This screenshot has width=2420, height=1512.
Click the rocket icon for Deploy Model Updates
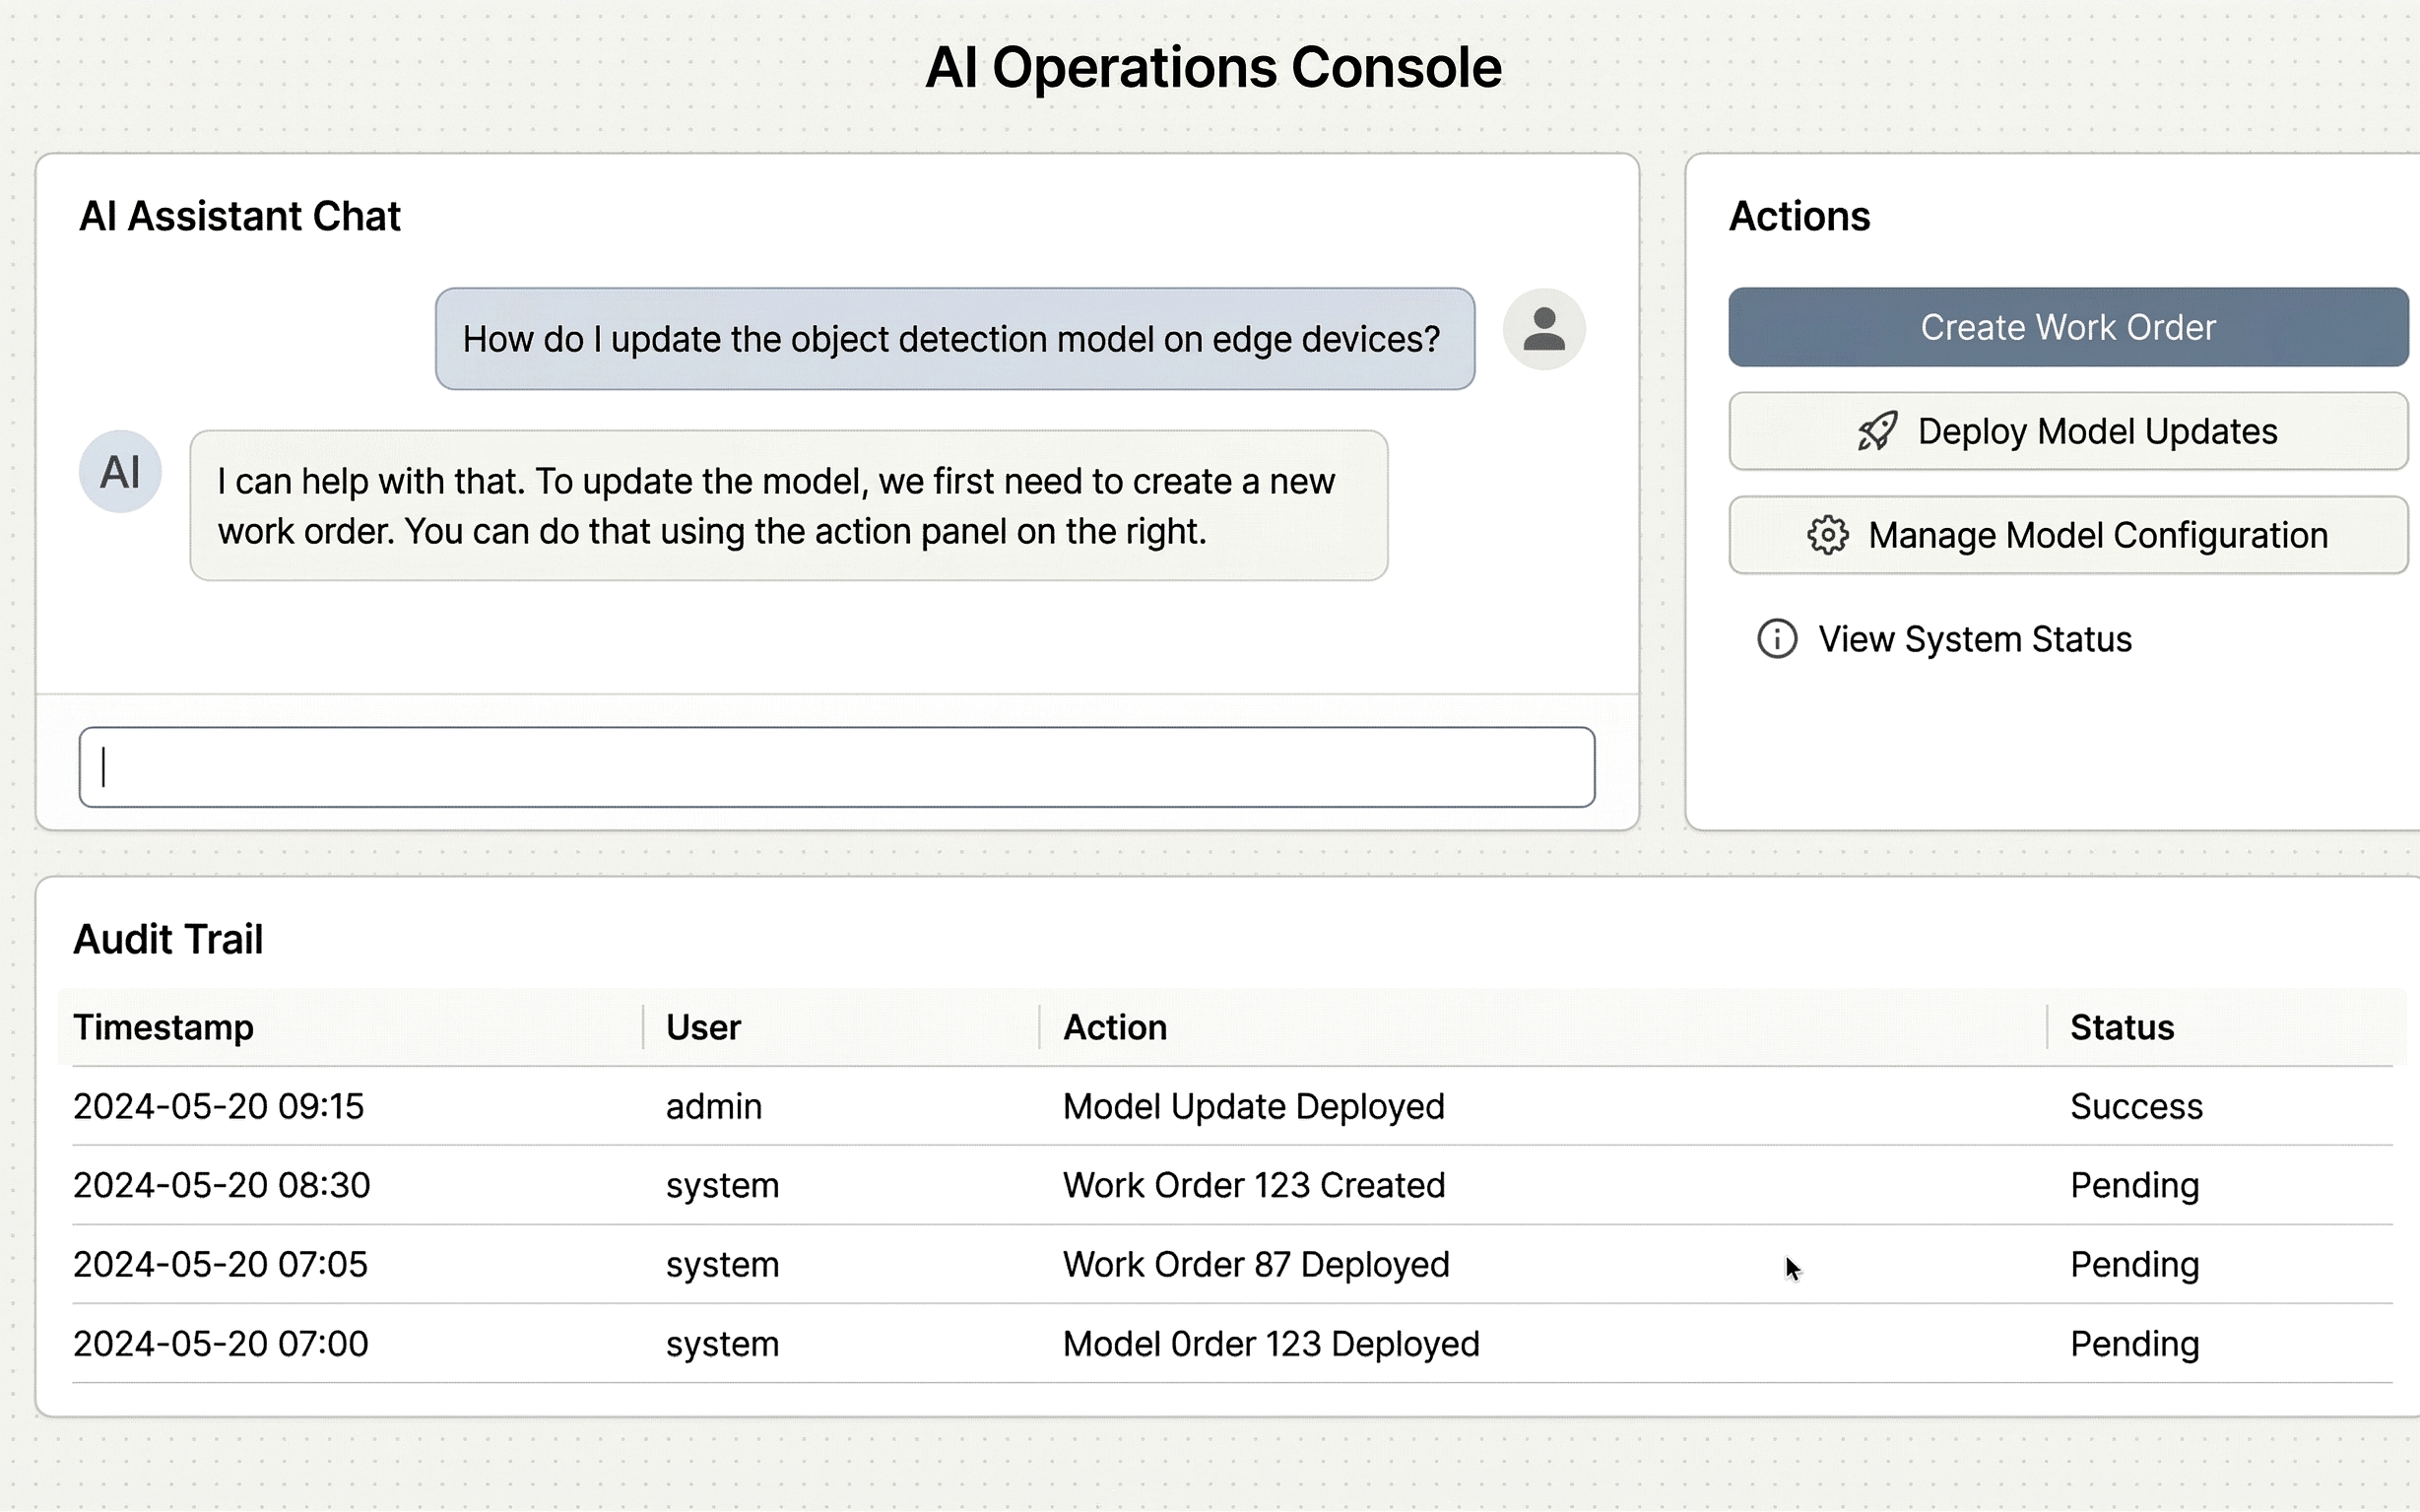click(x=1878, y=431)
